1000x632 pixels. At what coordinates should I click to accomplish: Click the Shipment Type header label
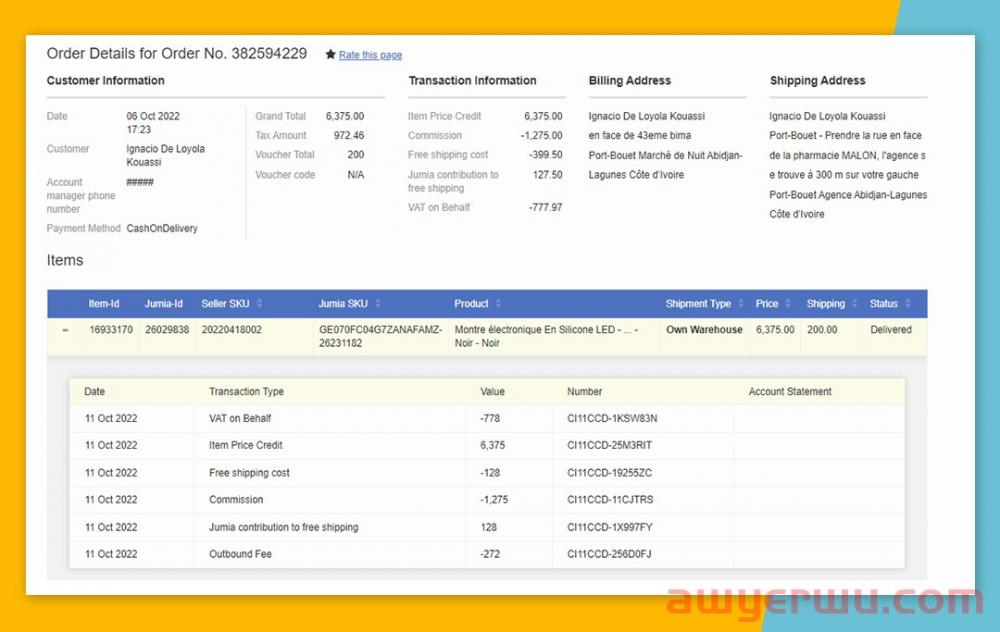pos(698,304)
